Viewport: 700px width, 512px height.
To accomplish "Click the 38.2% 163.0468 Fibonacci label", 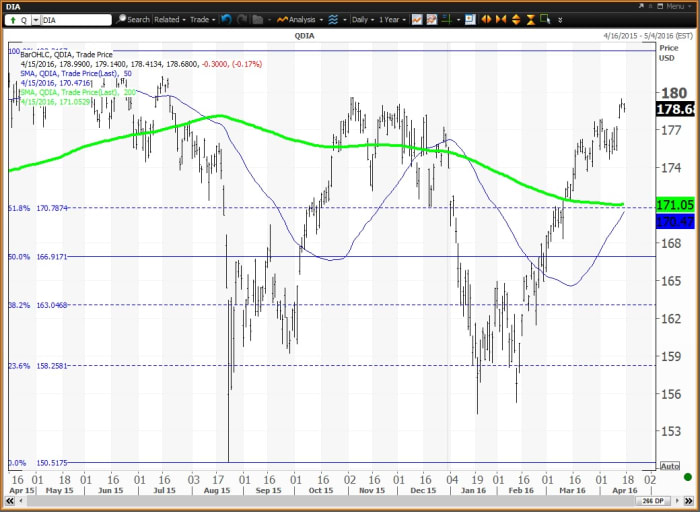I will [38, 305].
